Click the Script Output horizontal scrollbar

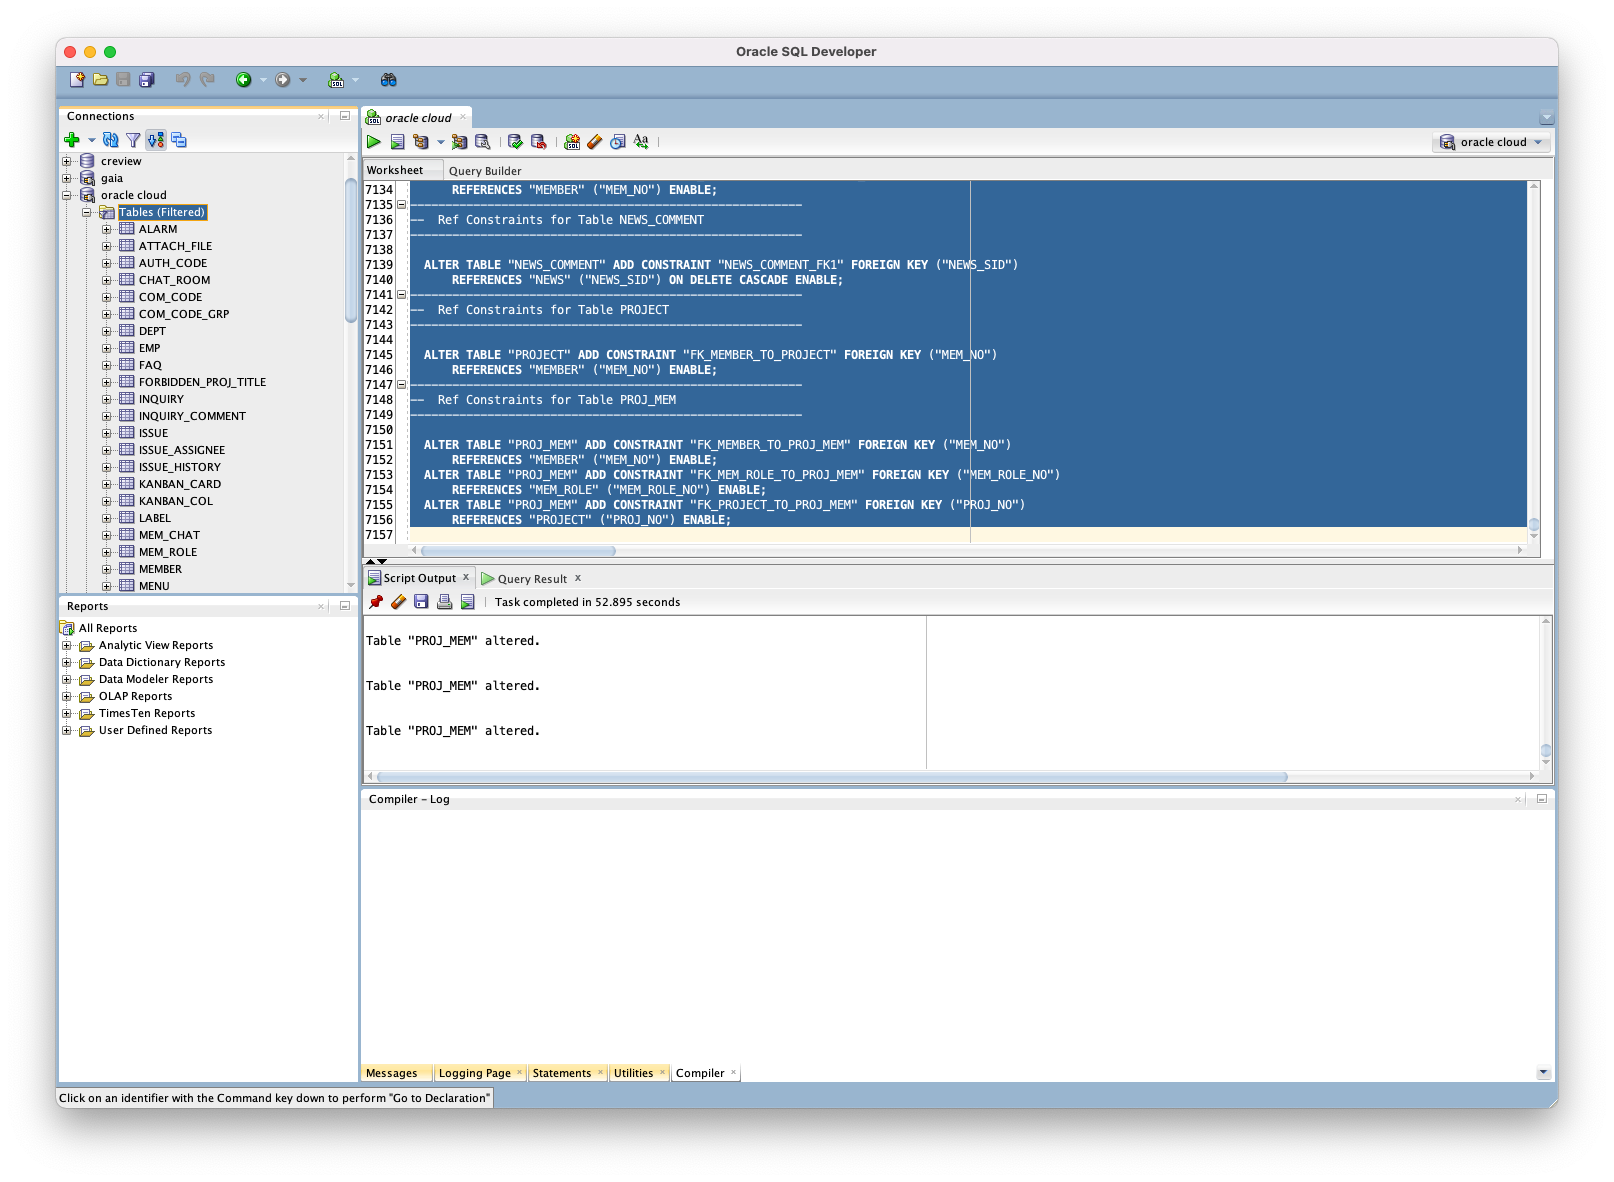click(x=832, y=777)
